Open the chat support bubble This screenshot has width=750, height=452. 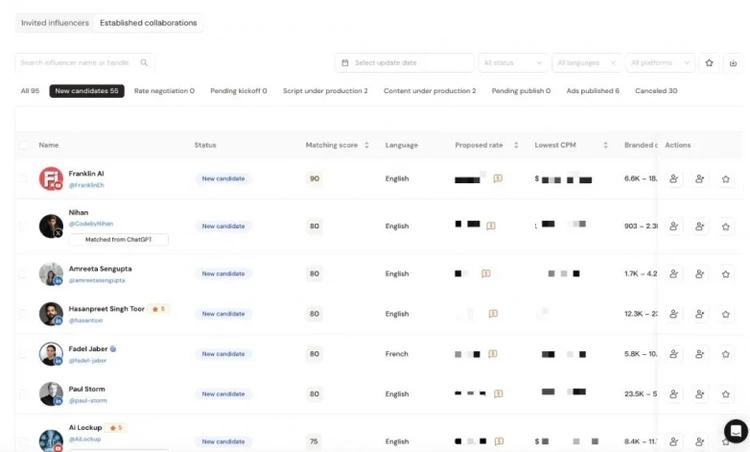coord(735,431)
